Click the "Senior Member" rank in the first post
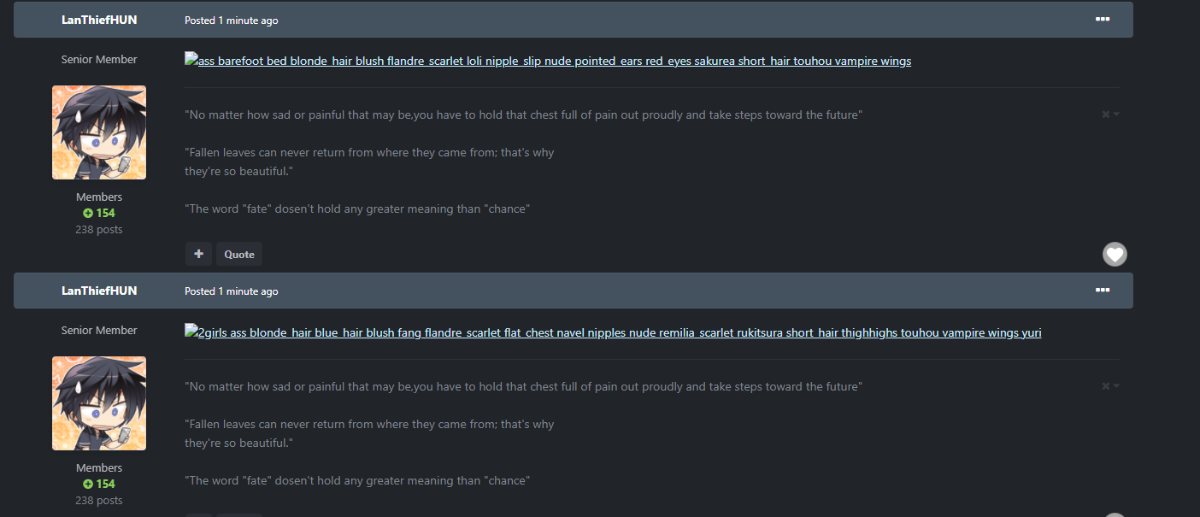The width and height of the screenshot is (1200, 517). (99, 60)
